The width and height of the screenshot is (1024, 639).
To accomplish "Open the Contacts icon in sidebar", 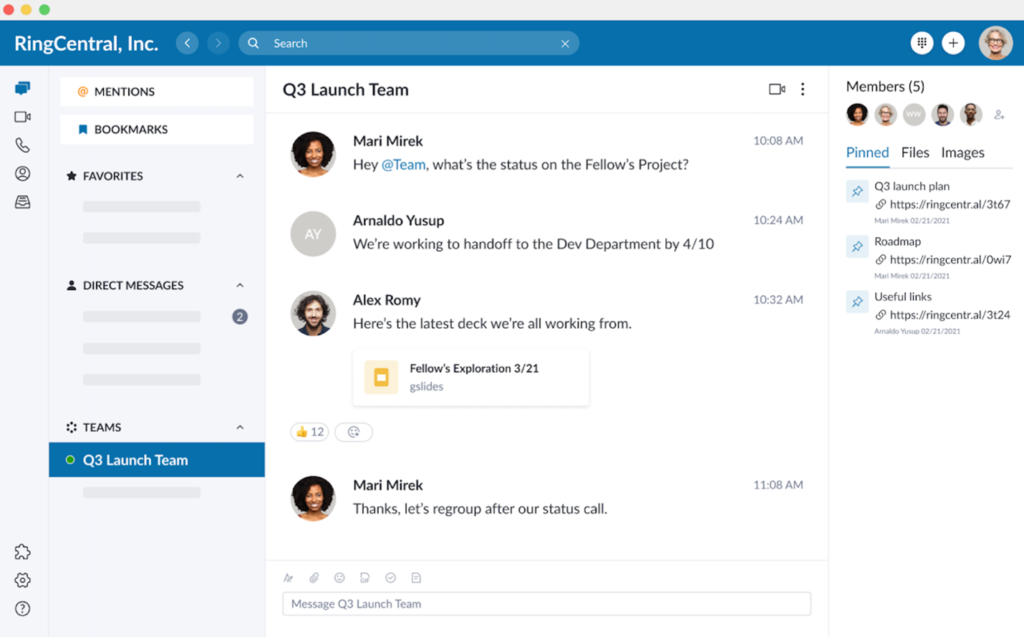I will (22, 173).
